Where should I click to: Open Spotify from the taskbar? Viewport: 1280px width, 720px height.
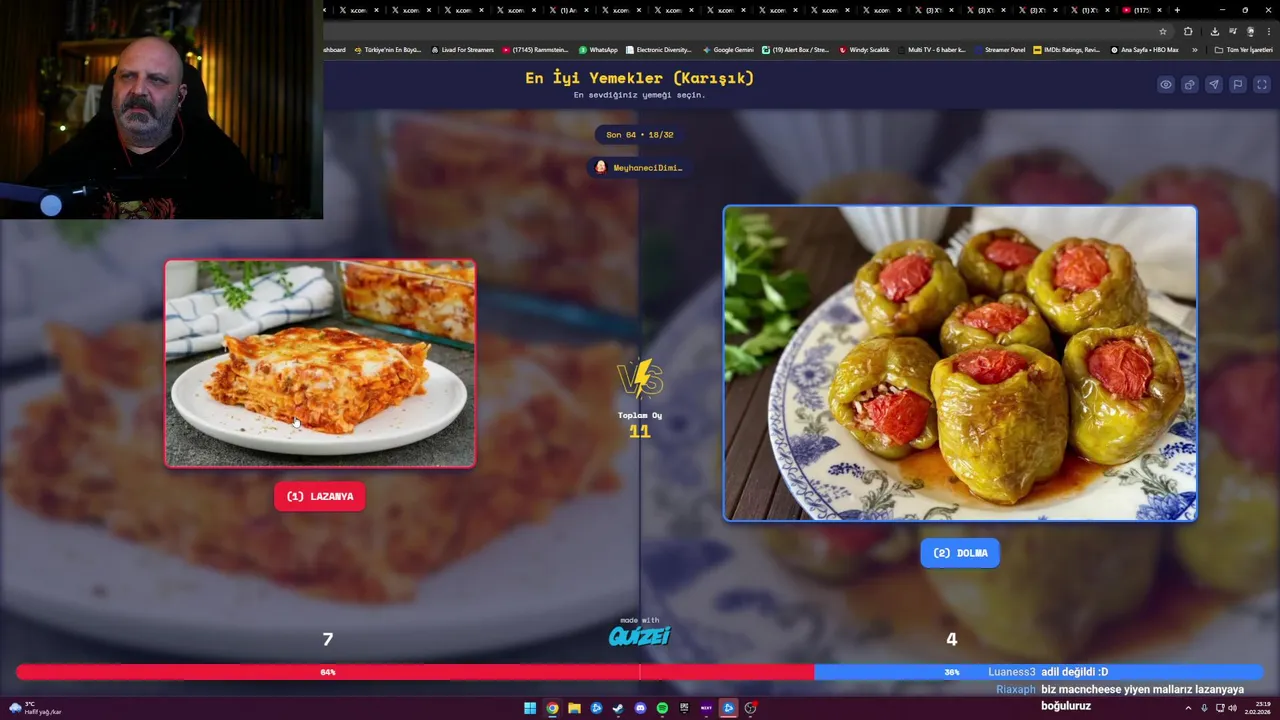(662, 708)
